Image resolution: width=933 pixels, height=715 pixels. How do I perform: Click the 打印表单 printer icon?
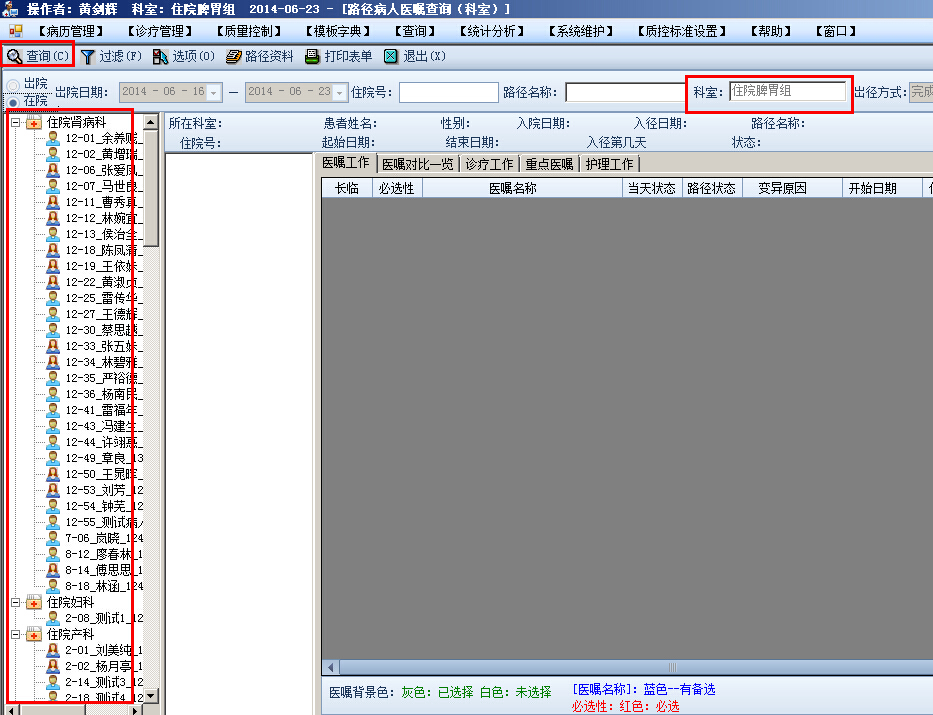(x=312, y=57)
